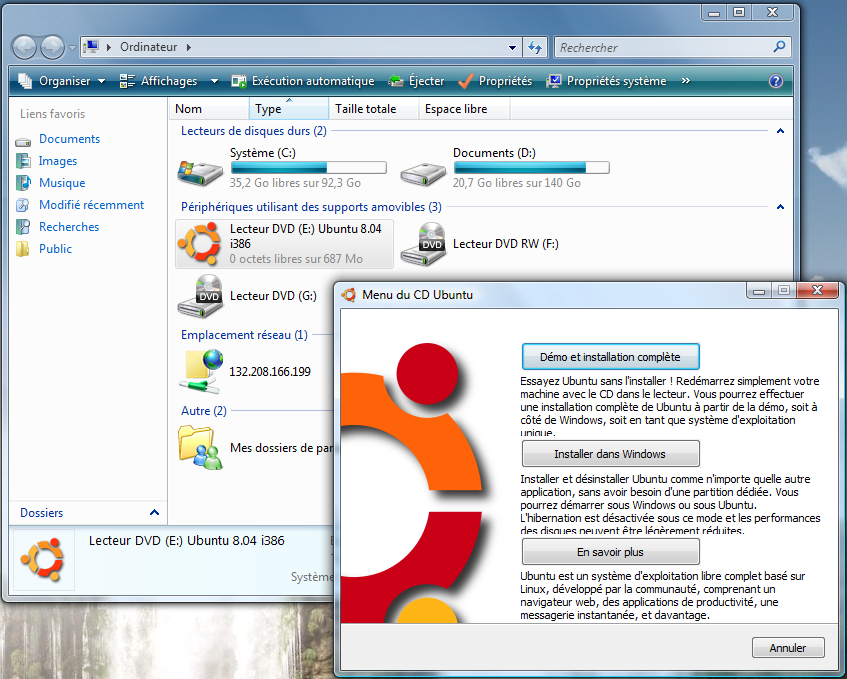Click Éjecter in the toolbar
847x679 pixels.
416,81
